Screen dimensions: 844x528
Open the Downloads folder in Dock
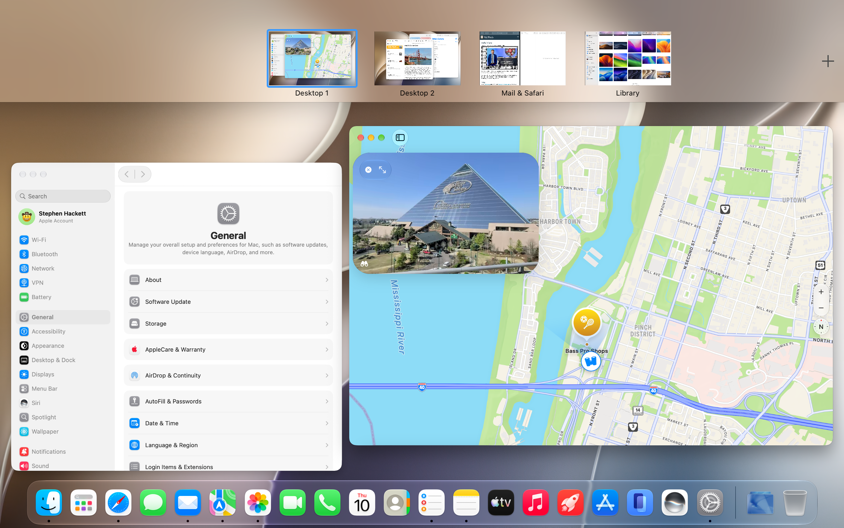[760, 503]
